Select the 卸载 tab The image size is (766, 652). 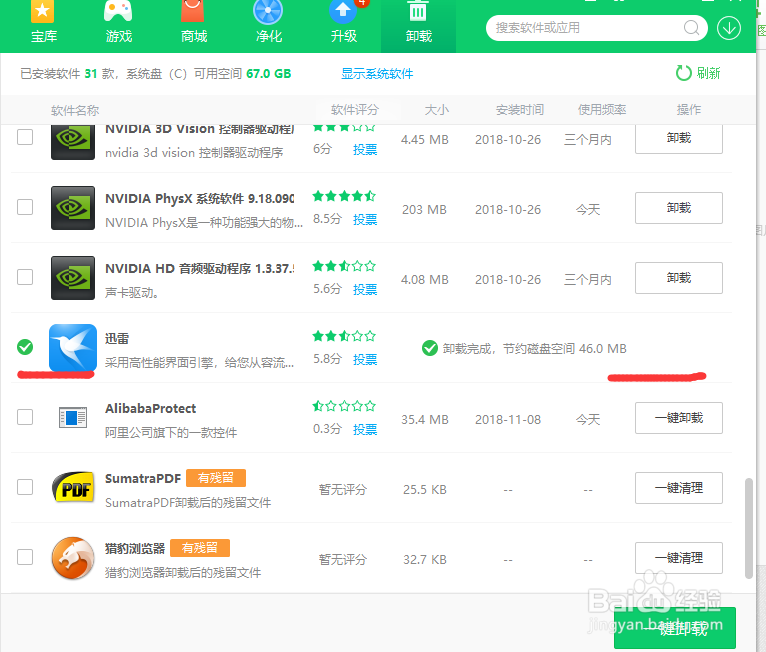coord(419,24)
